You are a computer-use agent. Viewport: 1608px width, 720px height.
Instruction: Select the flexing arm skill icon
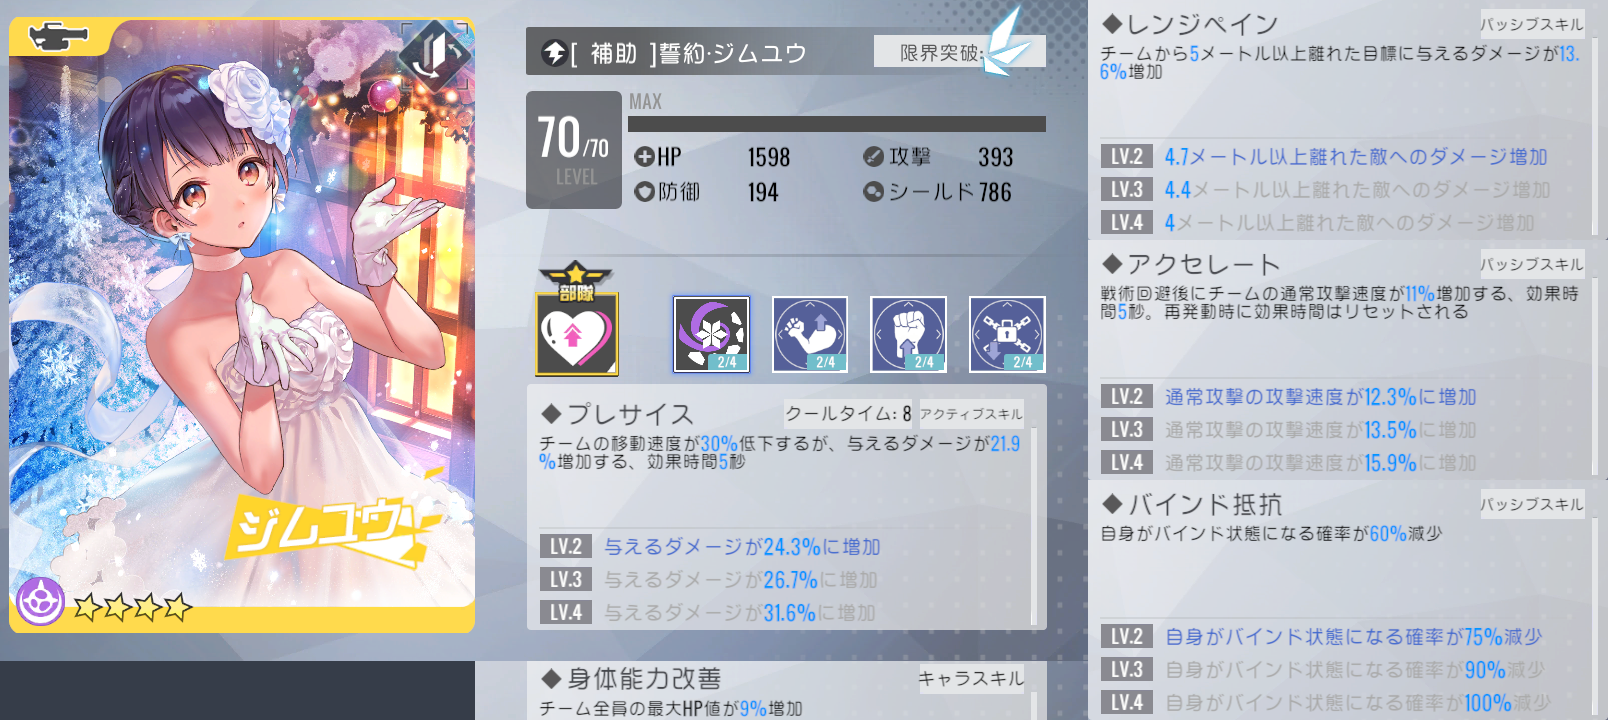pos(810,334)
